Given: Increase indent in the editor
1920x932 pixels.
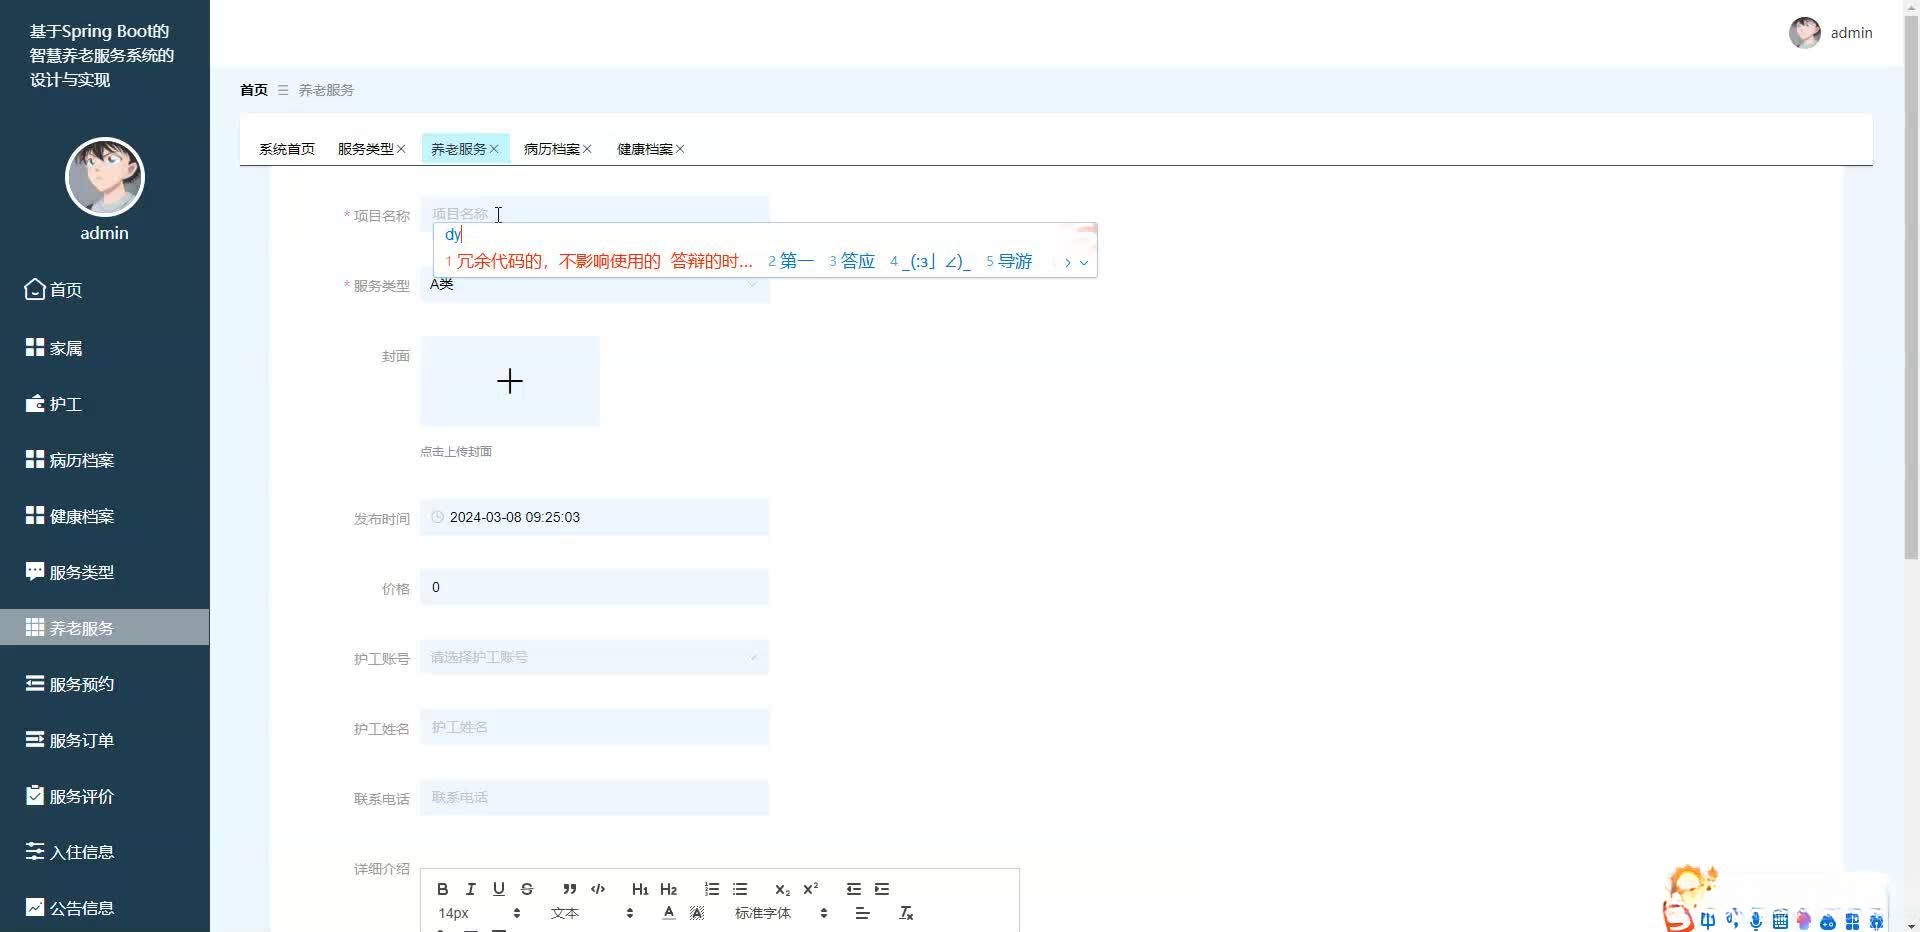Looking at the screenshot, I should point(881,889).
